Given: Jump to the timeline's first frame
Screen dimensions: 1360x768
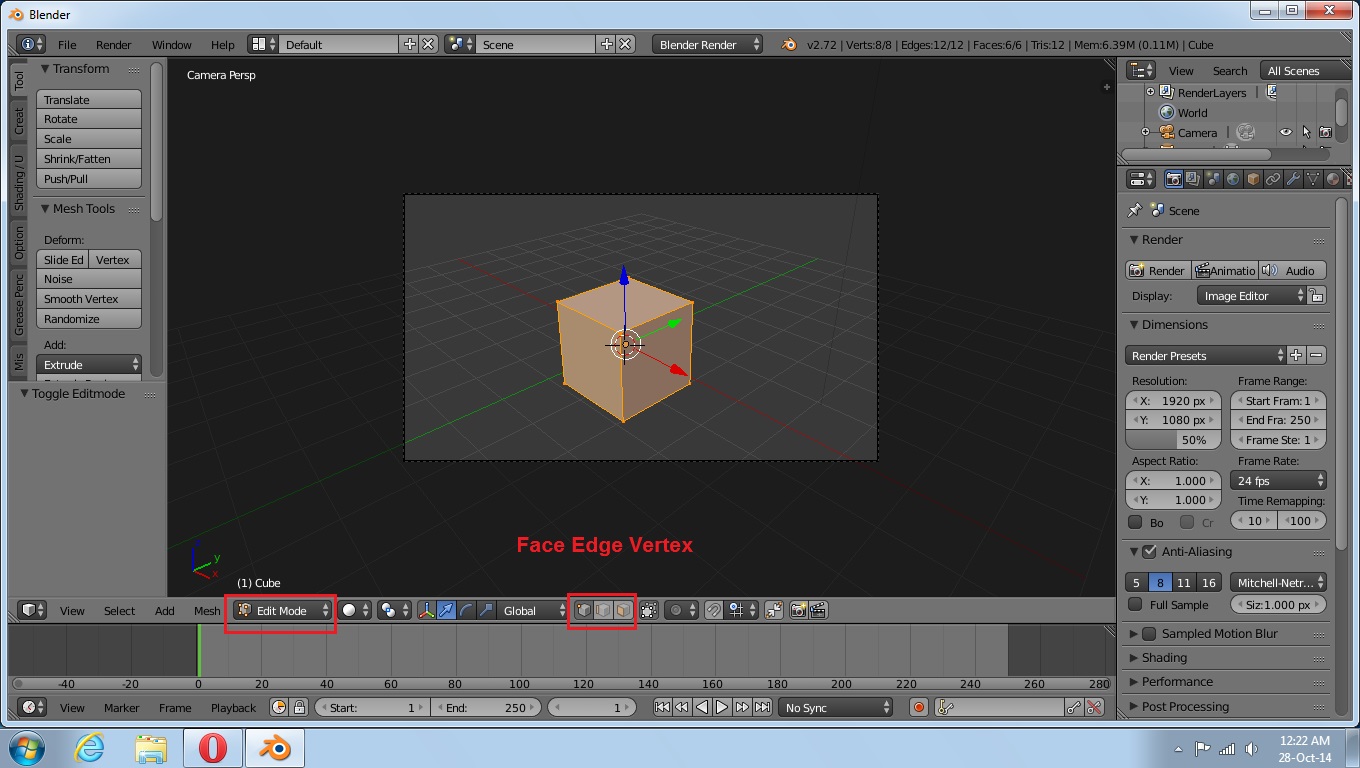Looking at the screenshot, I should click(662, 707).
